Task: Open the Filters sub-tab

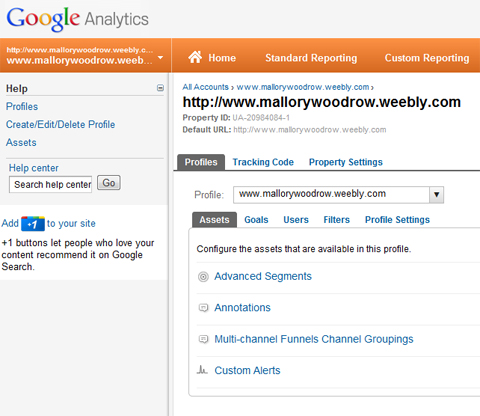Action: click(x=337, y=220)
